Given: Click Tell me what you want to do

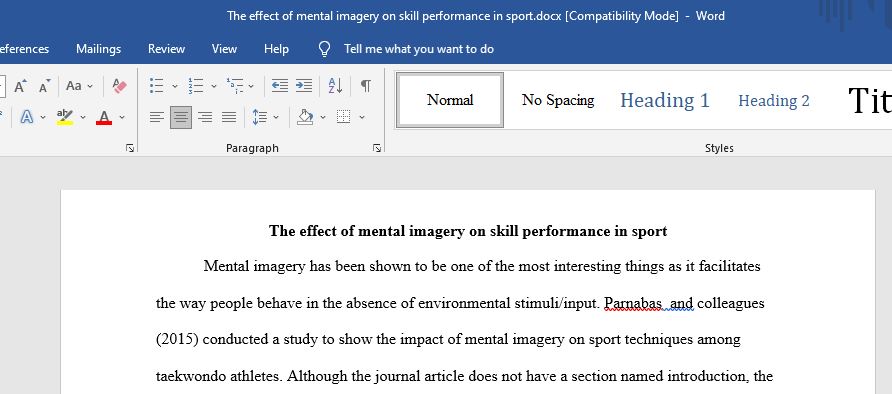Looking at the screenshot, I should (419, 49).
